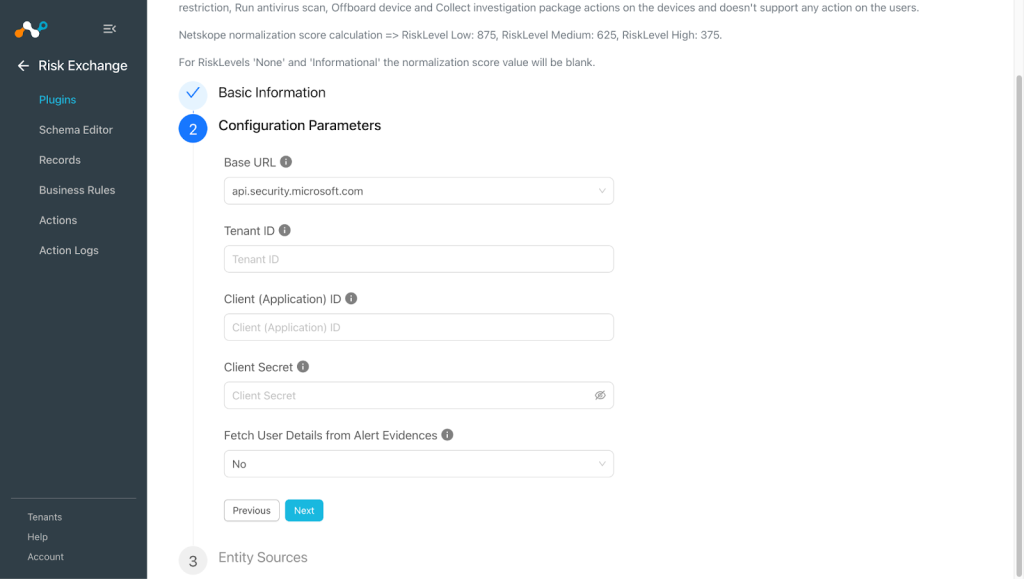
Task: Click the Tenant ID input field
Action: pyautogui.click(x=419, y=259)
